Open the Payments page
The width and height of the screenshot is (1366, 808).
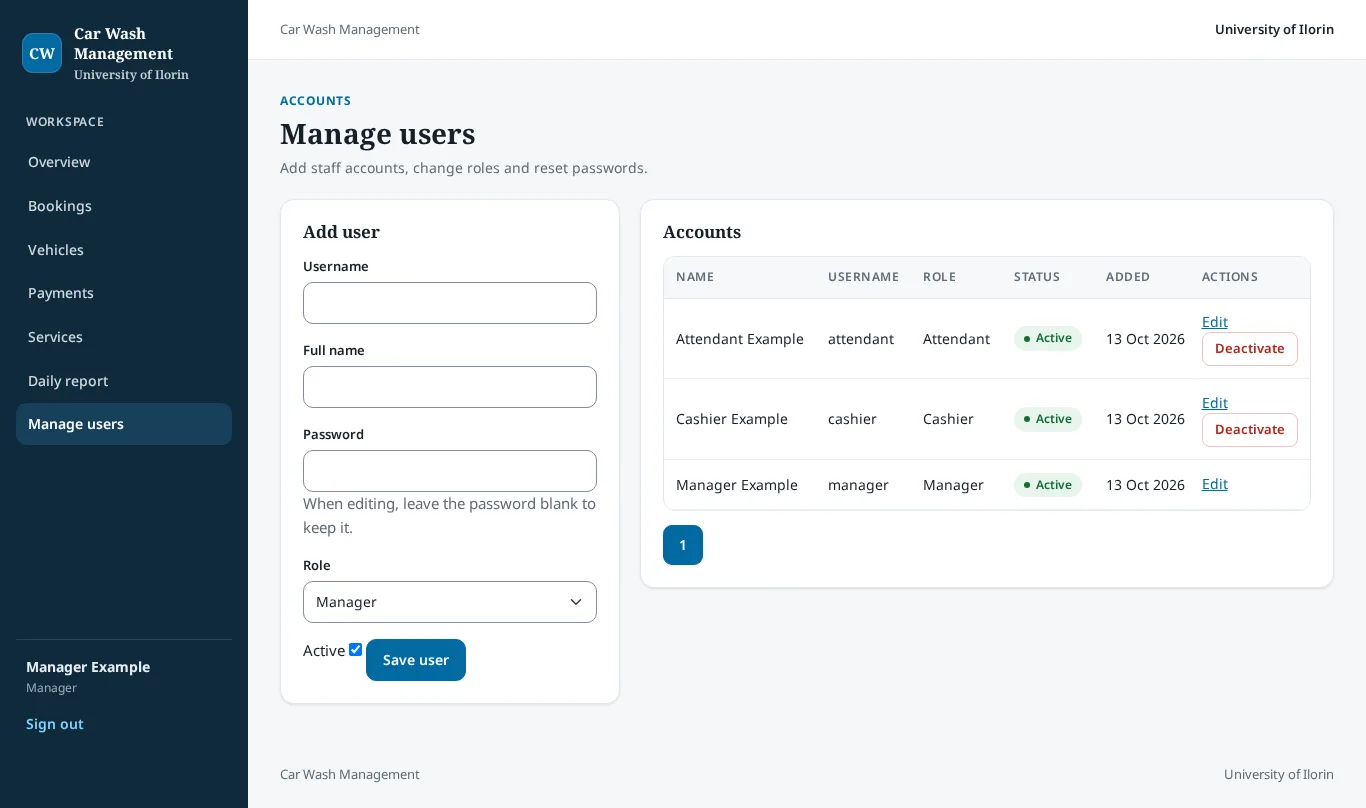point(124,293)
